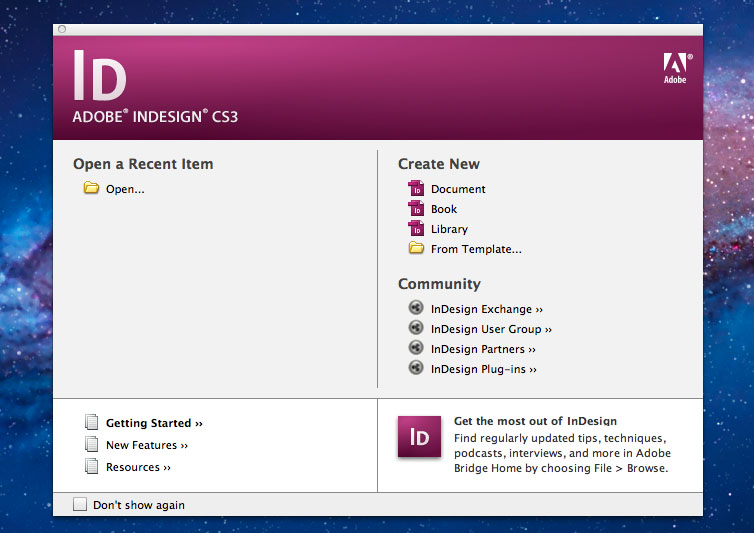Viewport: 754px width, 533px height.
Task: Click the InDesign User Group icon
Action: tap(416, 328)
